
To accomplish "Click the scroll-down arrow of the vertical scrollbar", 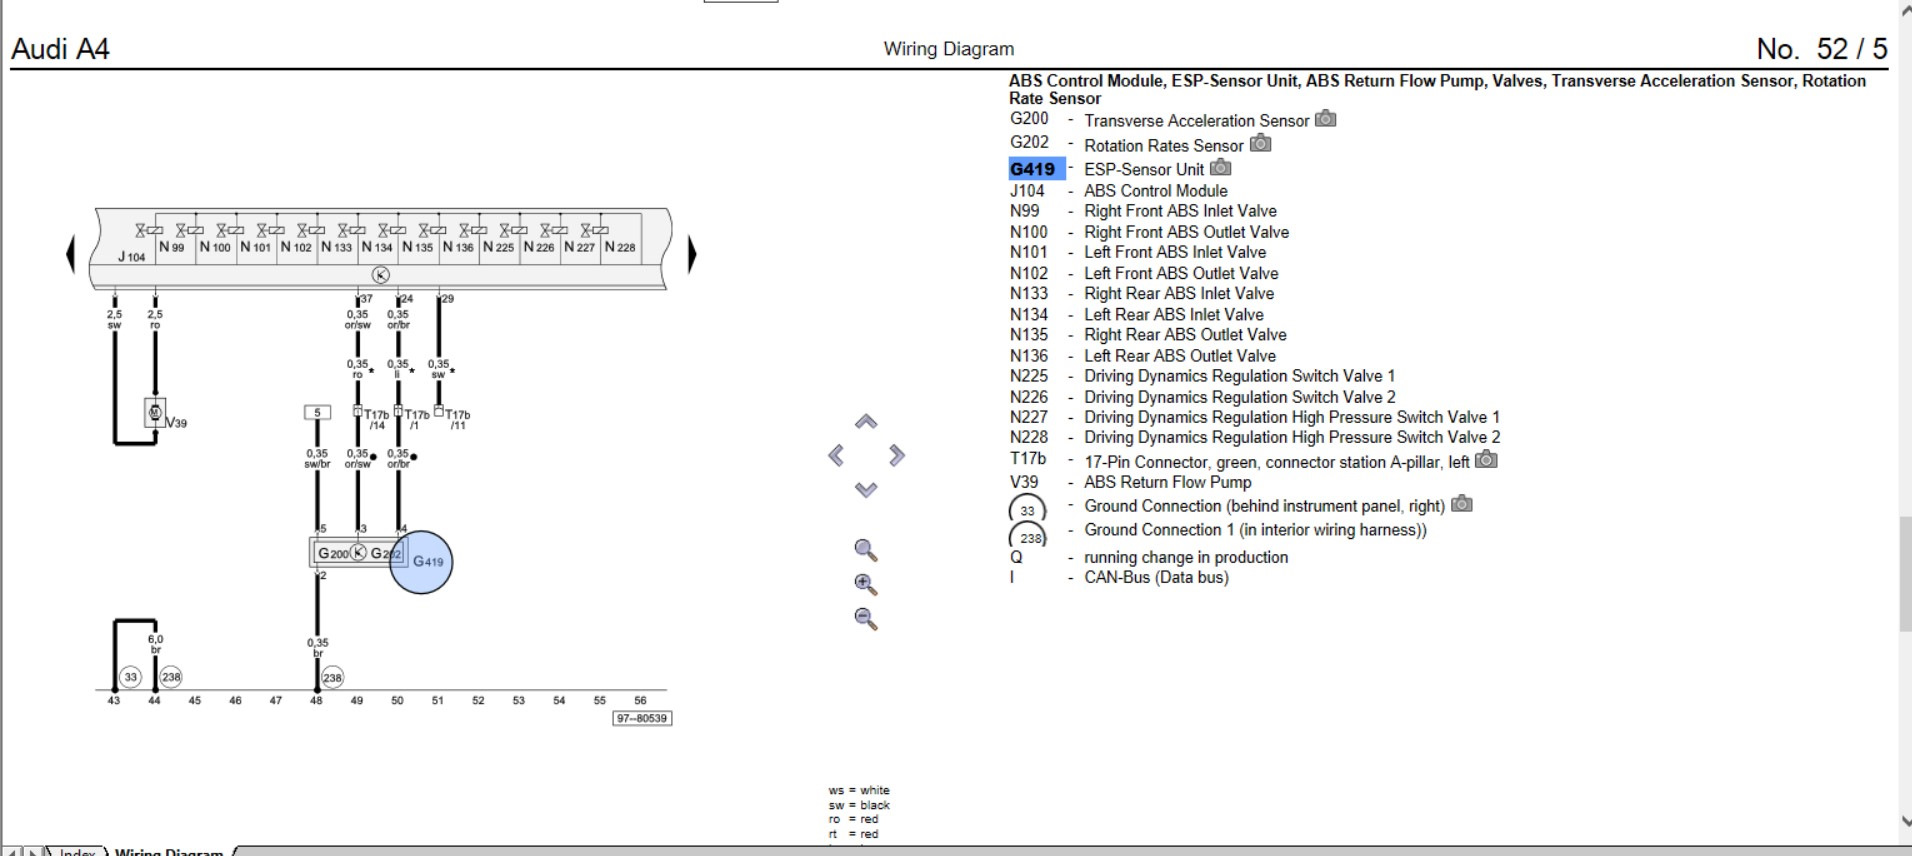I will point(1904,821).
